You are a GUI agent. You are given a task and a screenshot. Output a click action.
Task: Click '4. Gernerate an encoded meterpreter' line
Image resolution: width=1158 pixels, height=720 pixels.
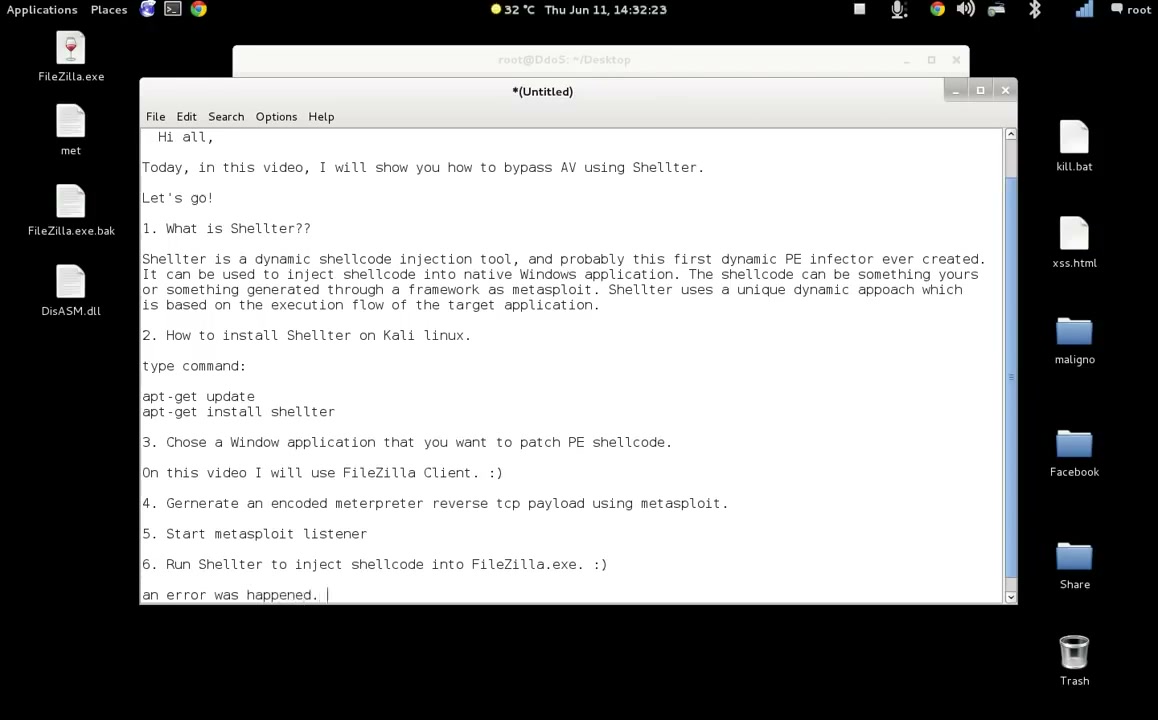435,504
